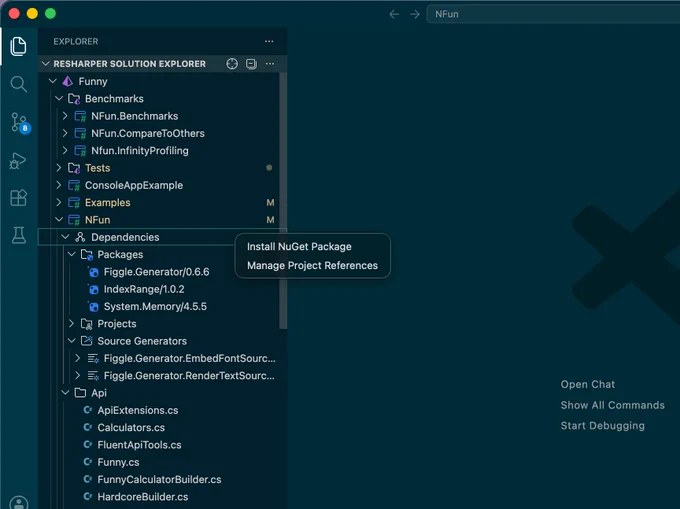Click the System.Memory/4.5.5 package icon
This screenshot has width=680, height=509.
point(93,307)
